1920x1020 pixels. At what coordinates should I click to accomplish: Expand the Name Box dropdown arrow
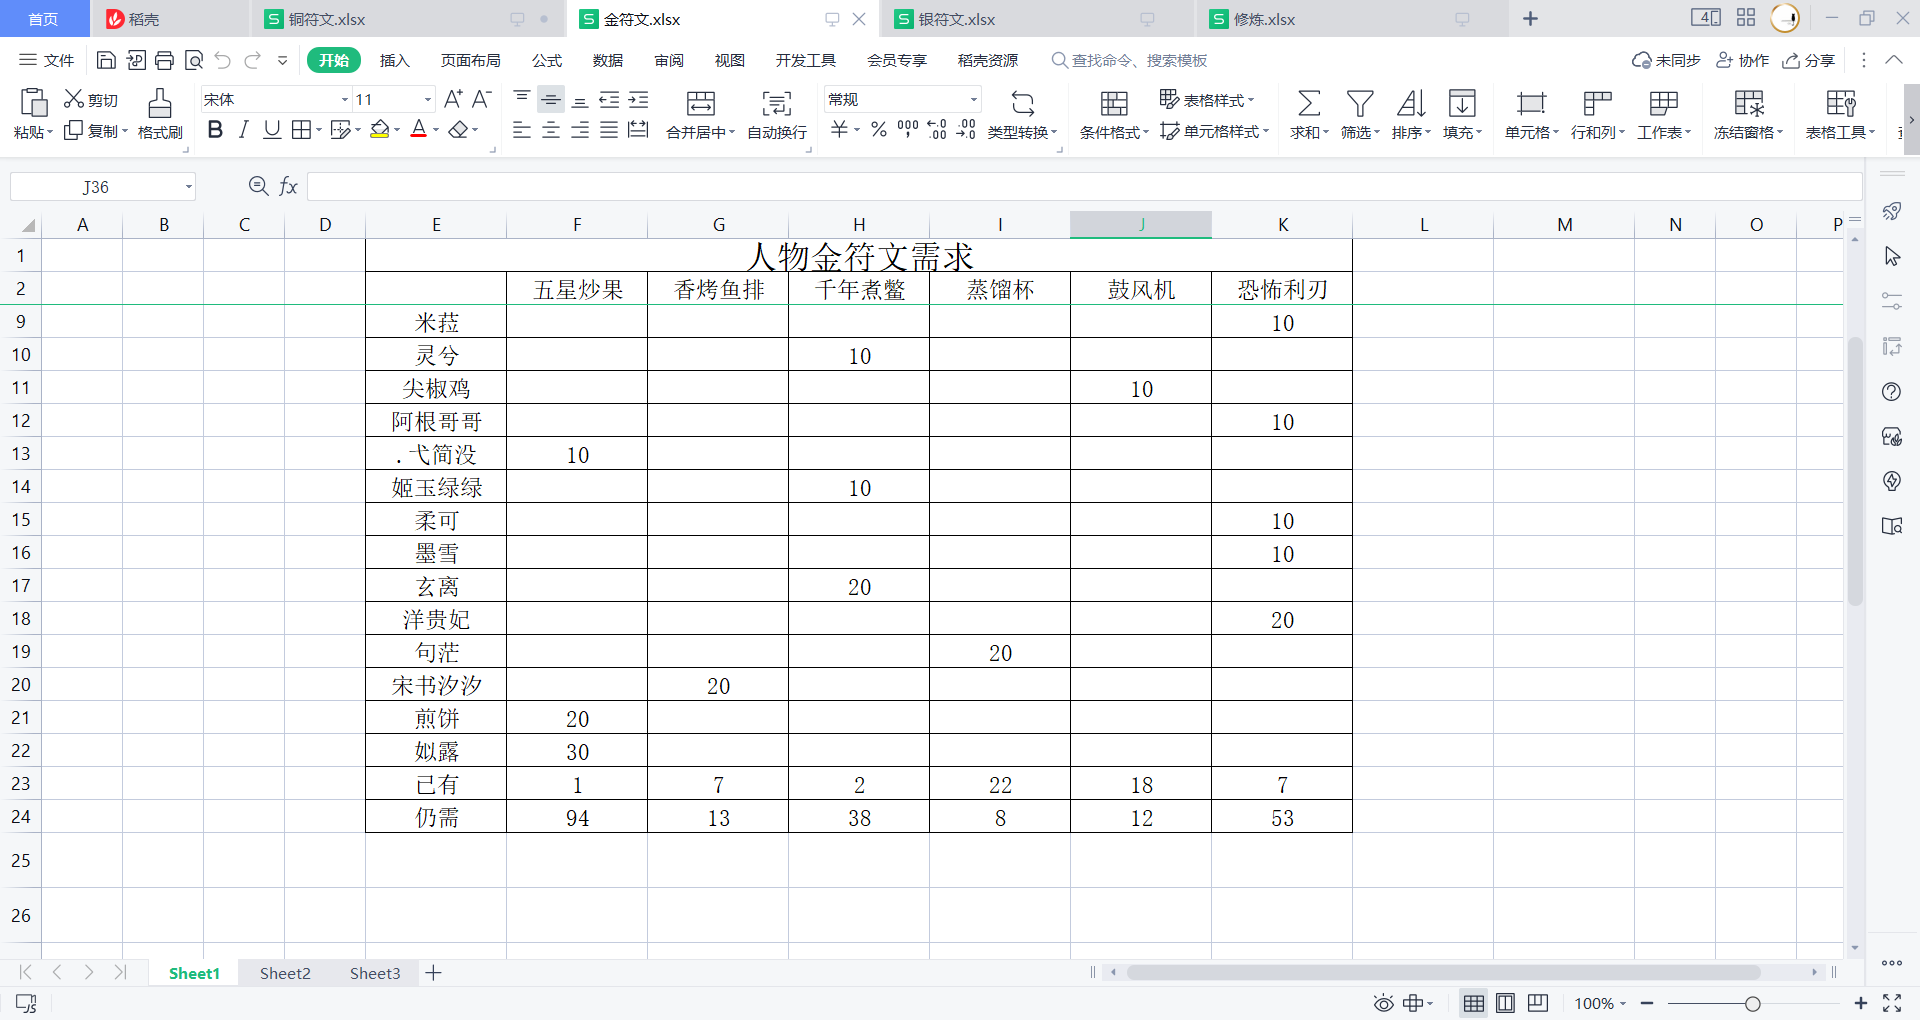pyautogui.click(x=188, y=187)
